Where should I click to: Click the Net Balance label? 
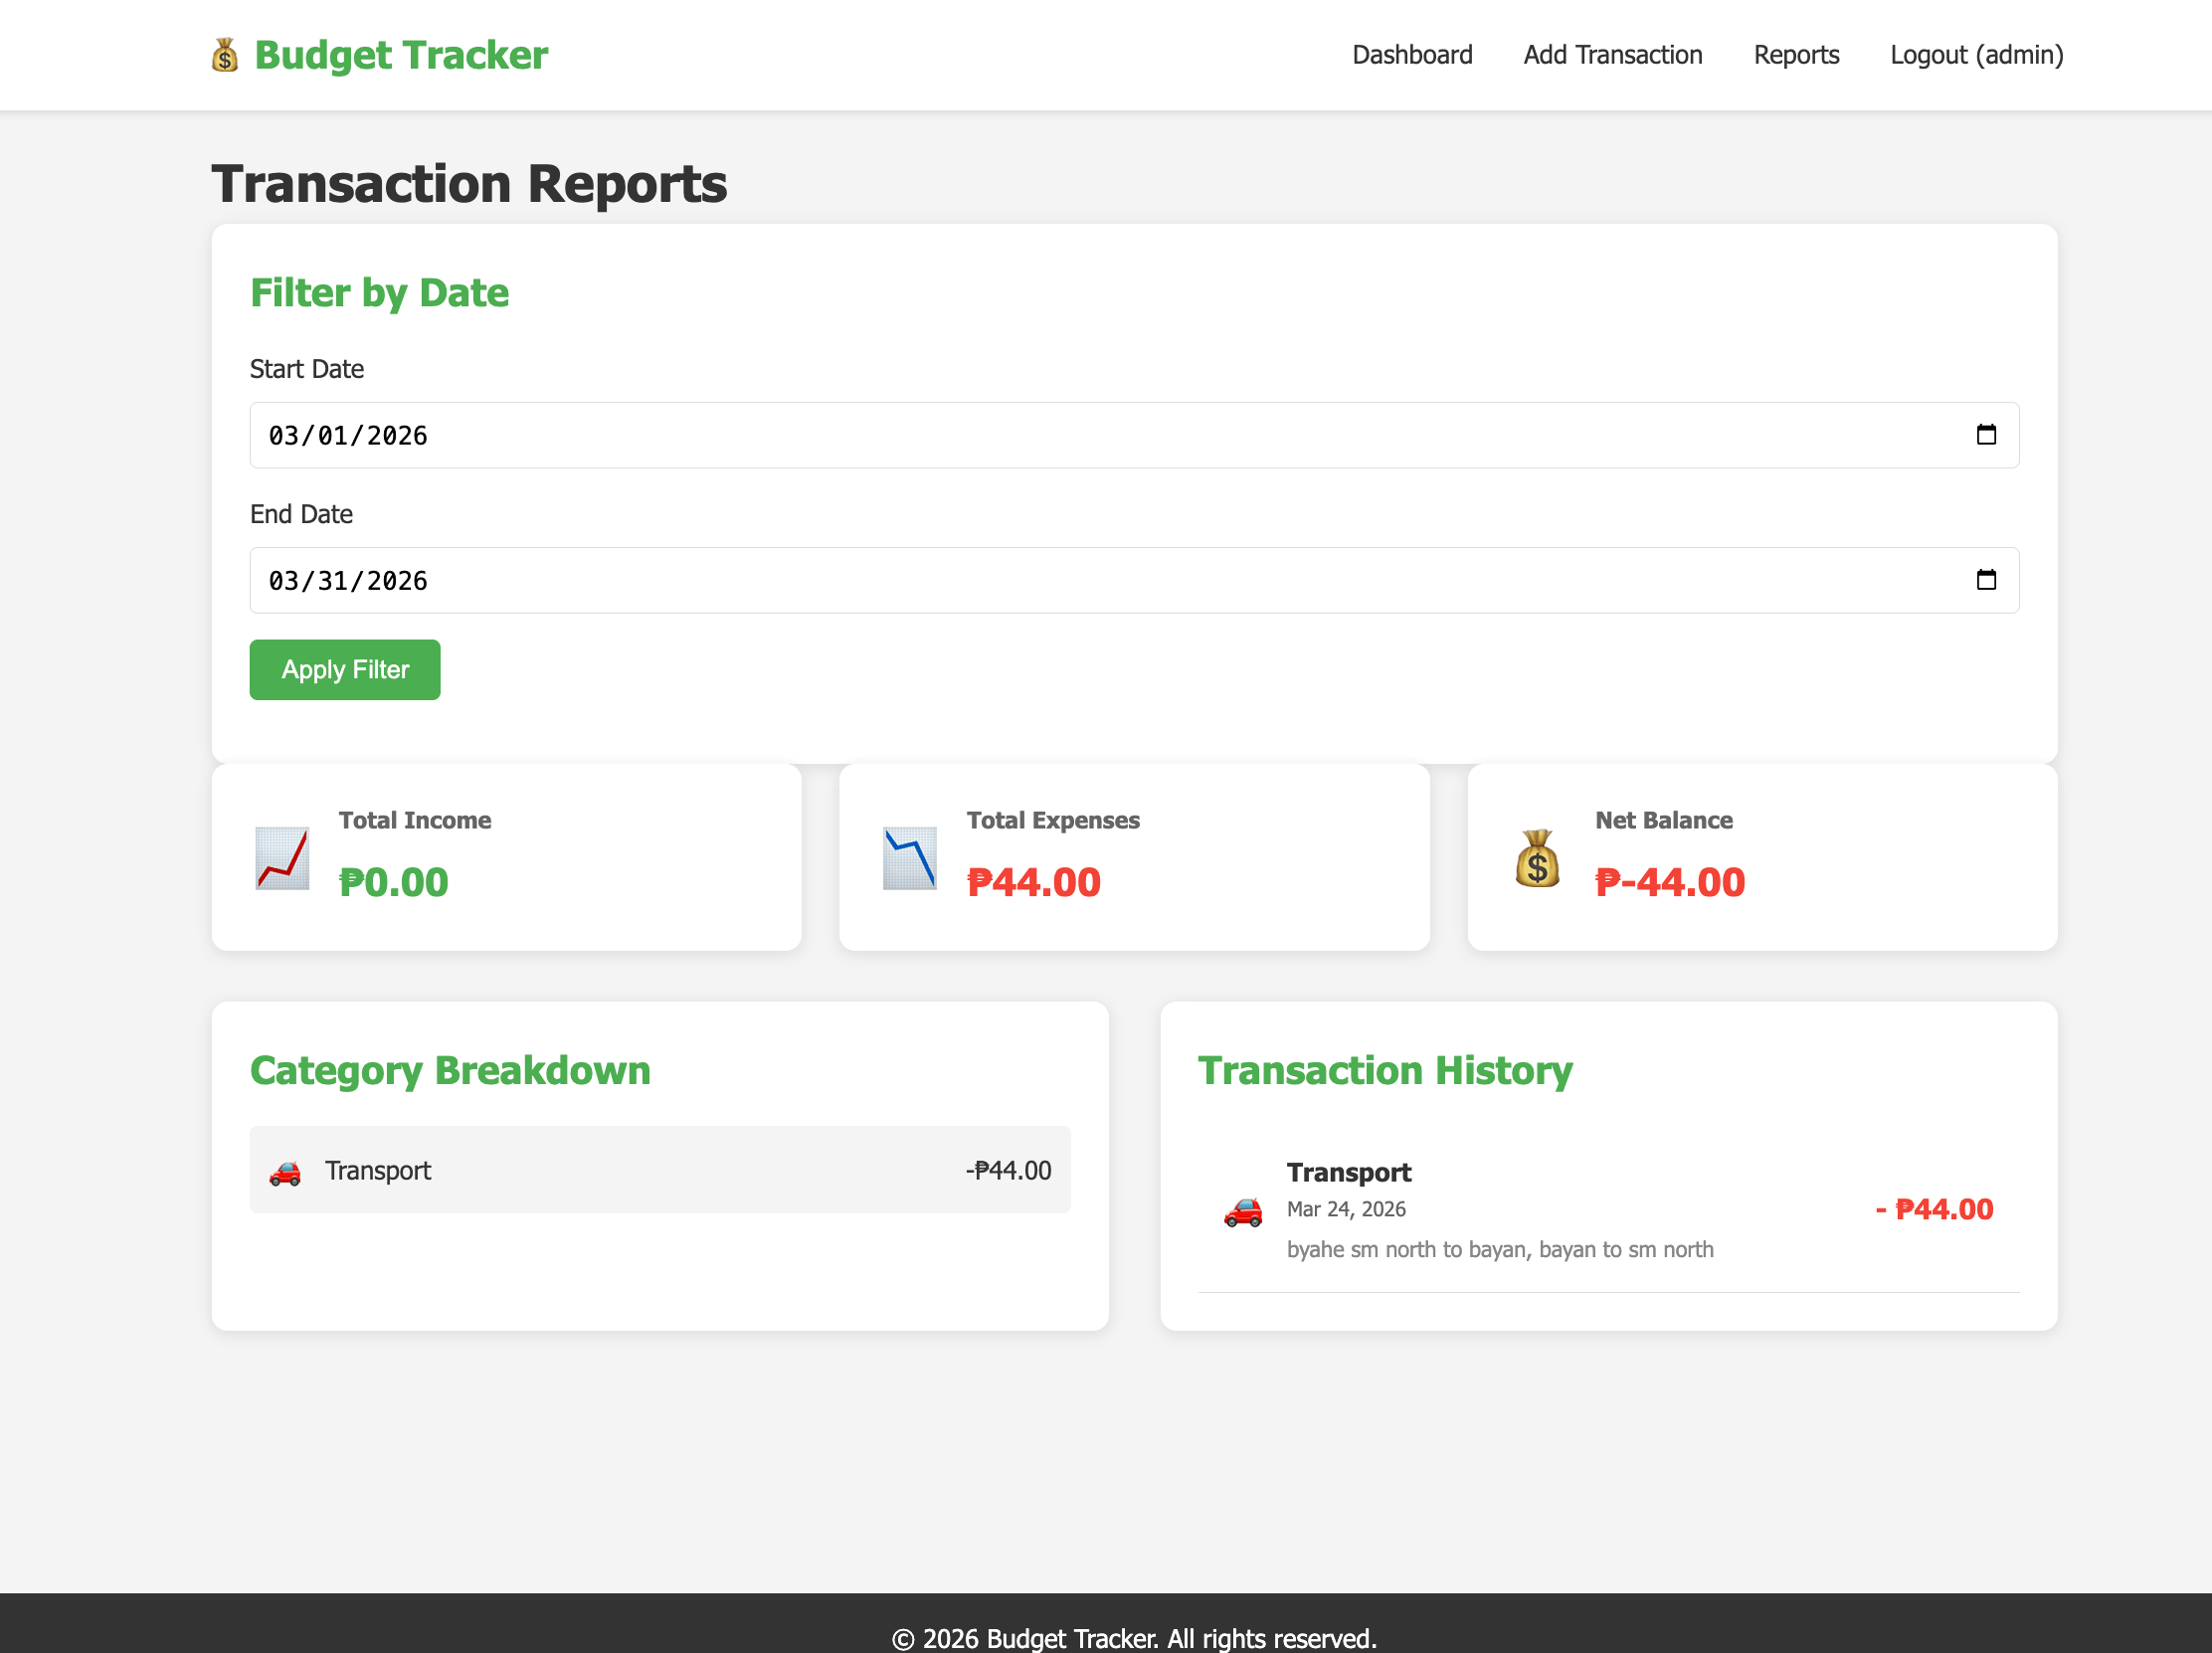point(1663,820)
